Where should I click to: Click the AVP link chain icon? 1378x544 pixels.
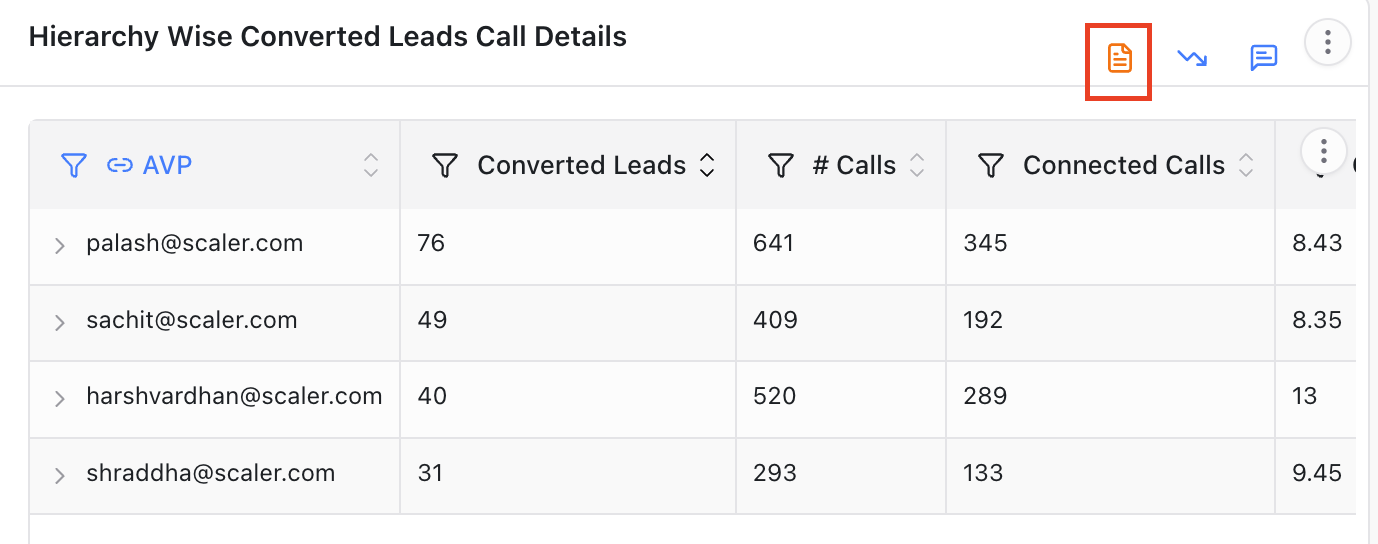pos(120,165)
